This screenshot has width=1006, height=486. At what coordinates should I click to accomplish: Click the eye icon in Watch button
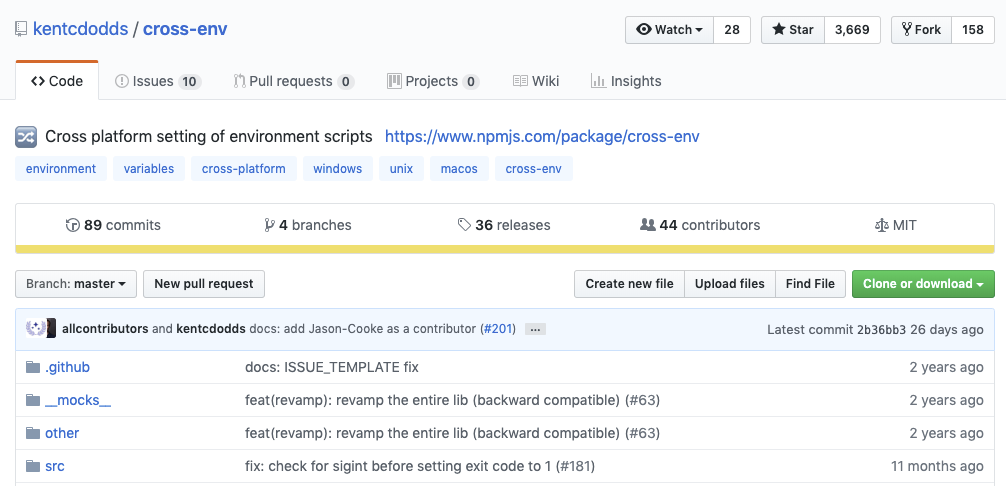[x=644, y=29]
